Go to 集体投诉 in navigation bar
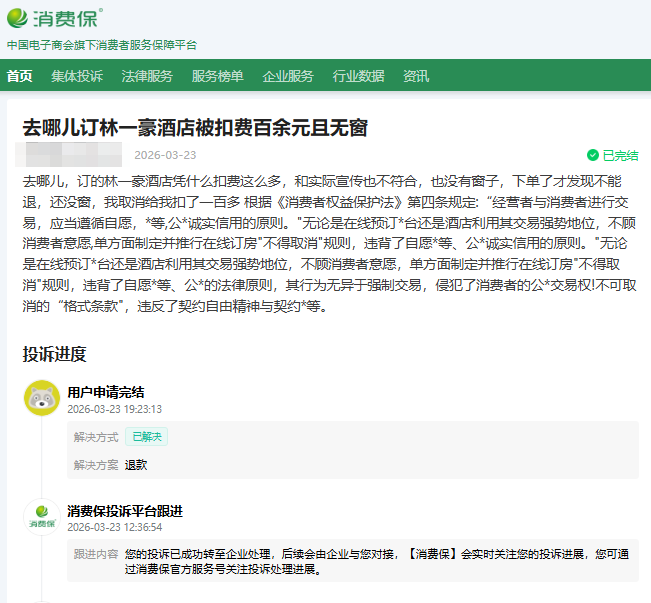The width and height of the screenshot is (651, 603). pos(77,76)
